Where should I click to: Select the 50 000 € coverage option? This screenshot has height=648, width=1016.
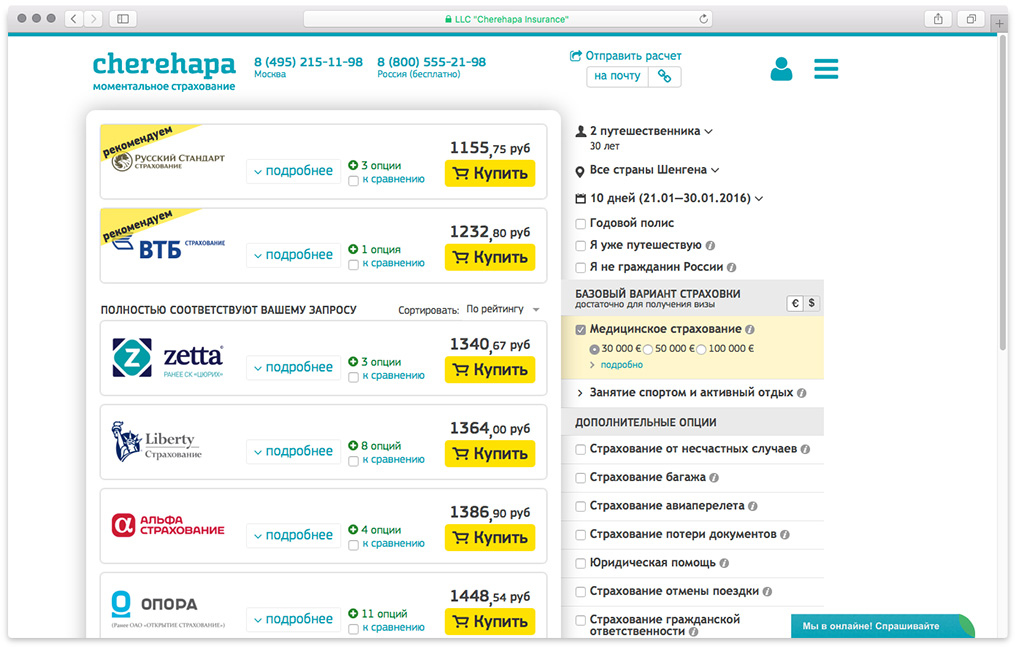click(x=648, y=349)
